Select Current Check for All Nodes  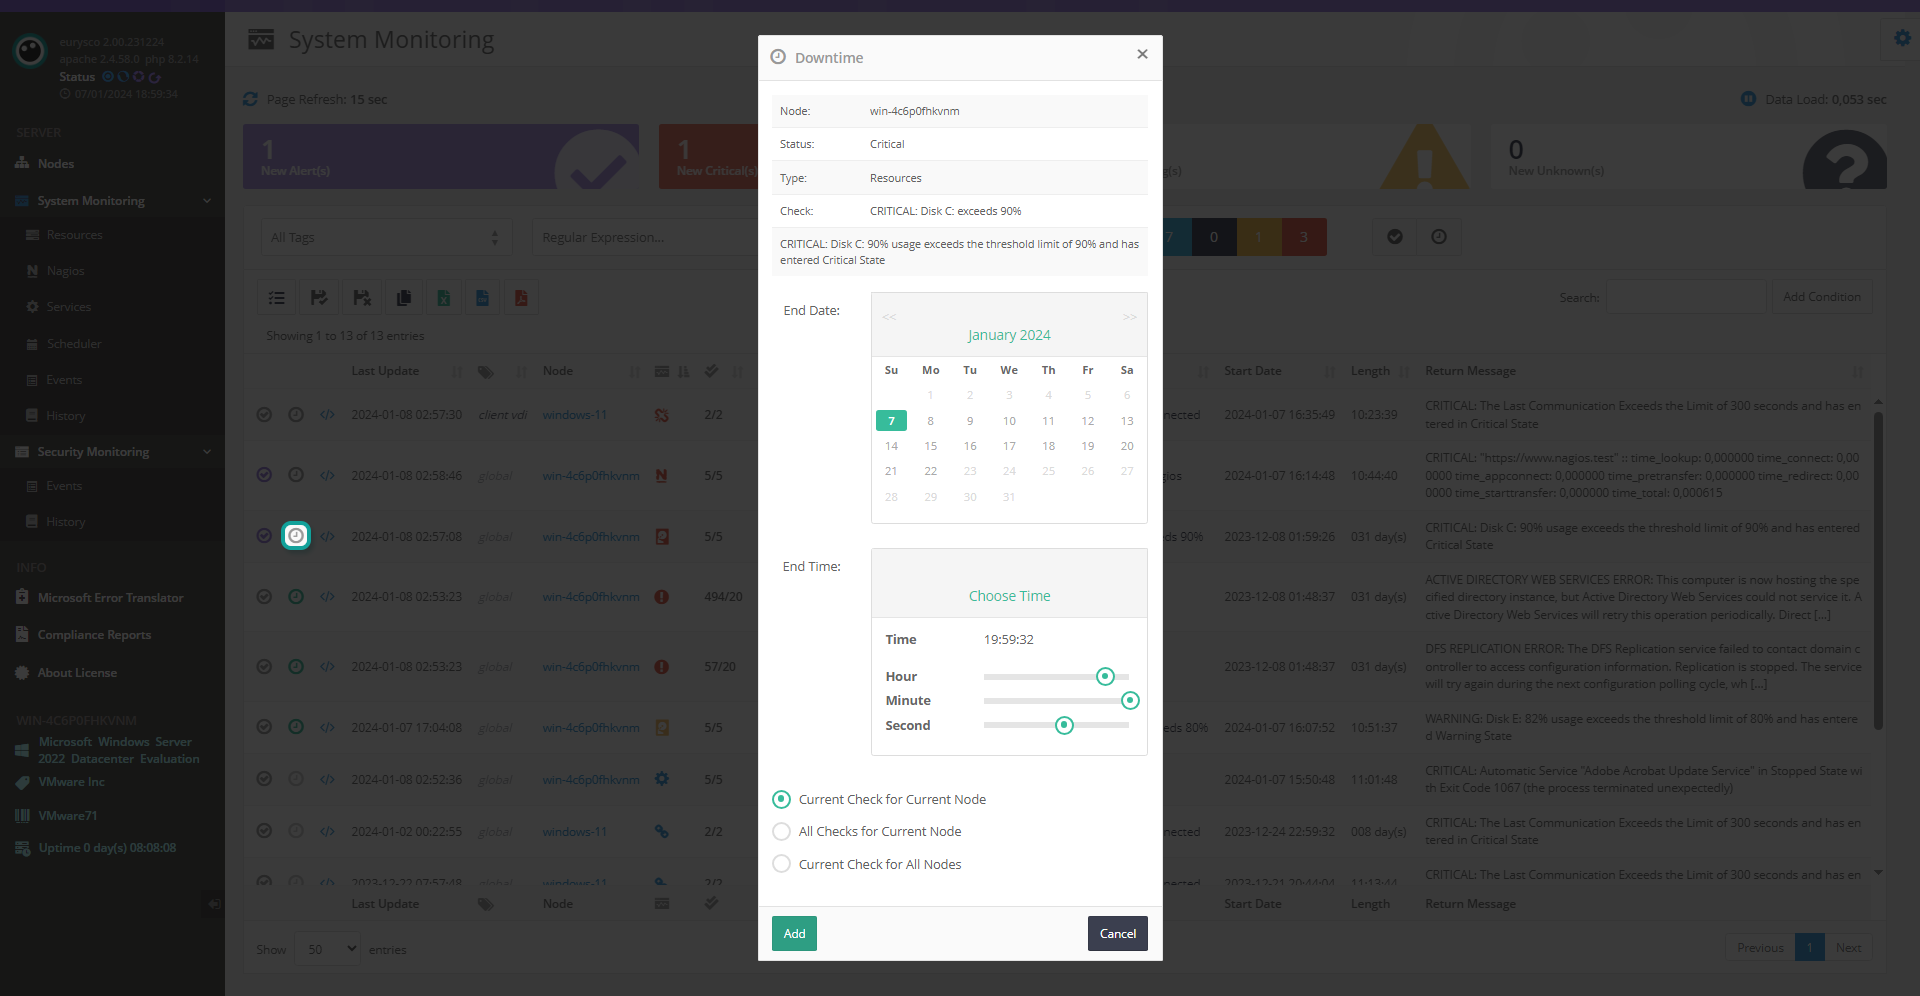pyautogui.click(x=782, y=864)
